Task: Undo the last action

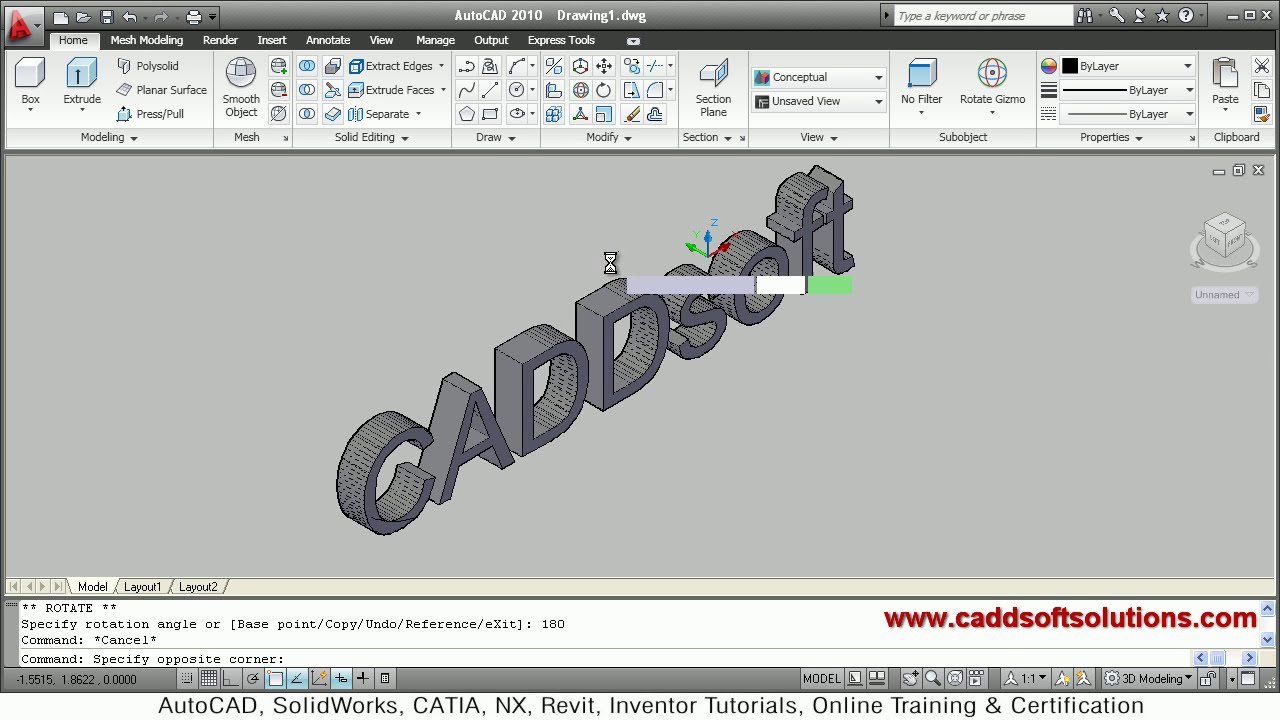Action: 130,17
